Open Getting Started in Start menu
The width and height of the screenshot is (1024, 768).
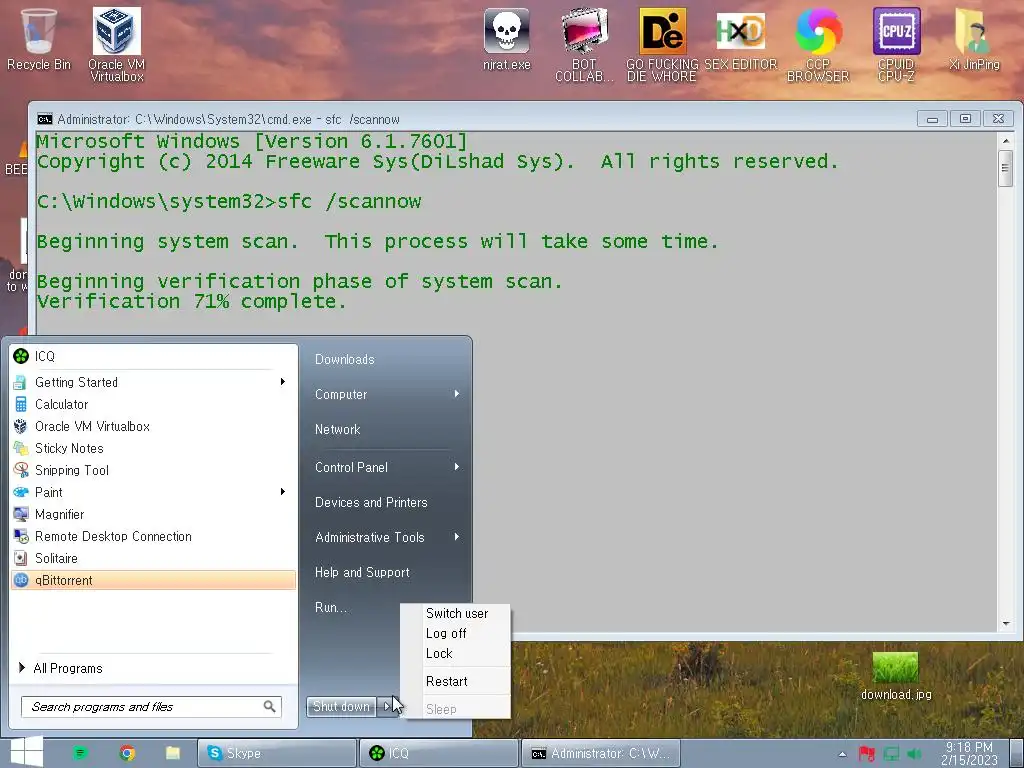coord(153,382)
